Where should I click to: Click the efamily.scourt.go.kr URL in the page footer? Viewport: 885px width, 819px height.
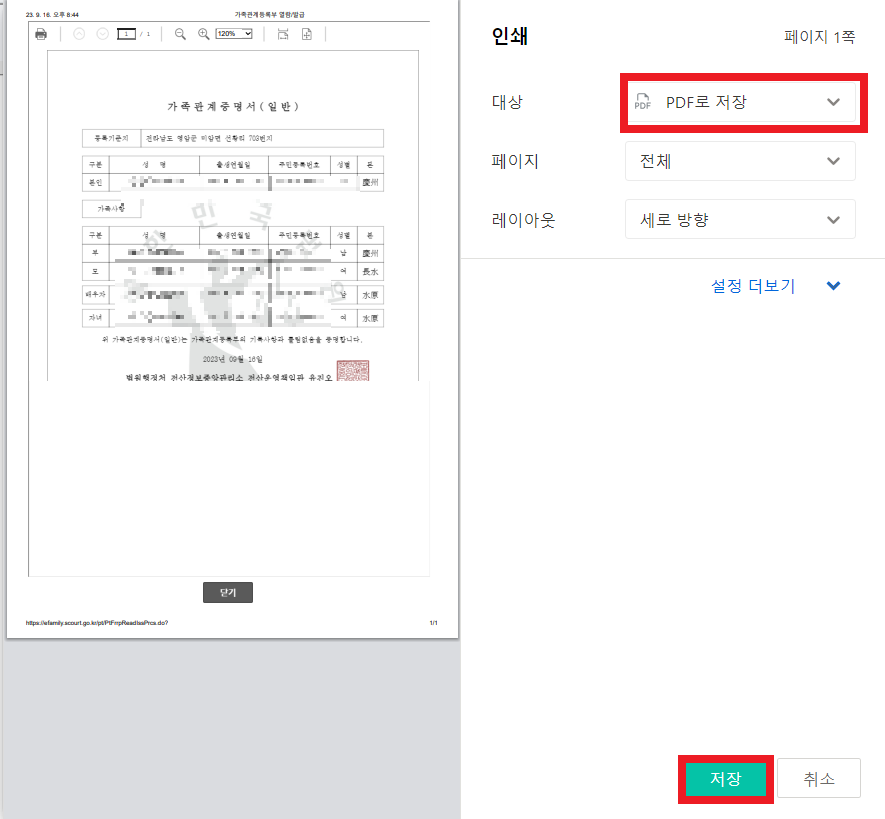pyautogui.click(x=97, y=623)
